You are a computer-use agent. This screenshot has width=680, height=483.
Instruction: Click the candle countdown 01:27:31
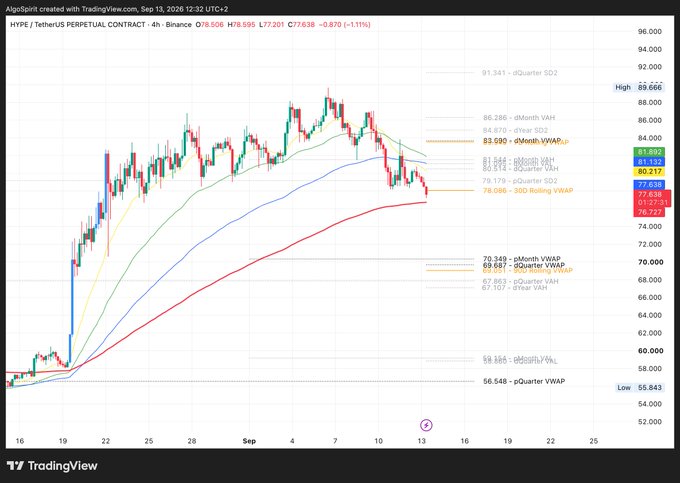653,202
